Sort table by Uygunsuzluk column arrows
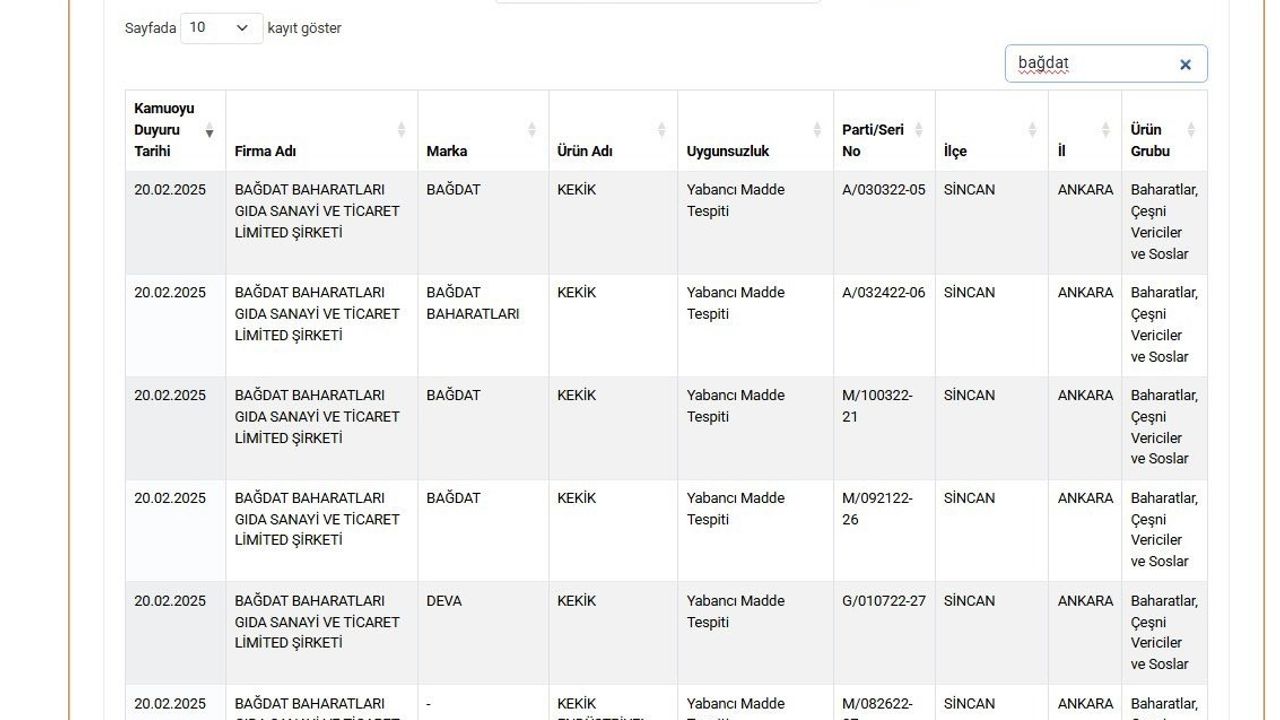This screenshot has height=720, width=1280. (817, 130)
